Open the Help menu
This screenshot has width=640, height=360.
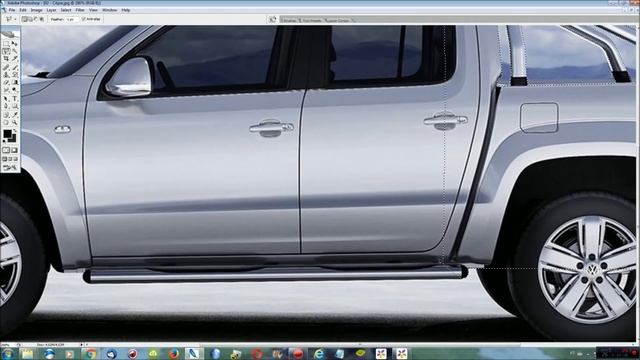pos(126,10)
